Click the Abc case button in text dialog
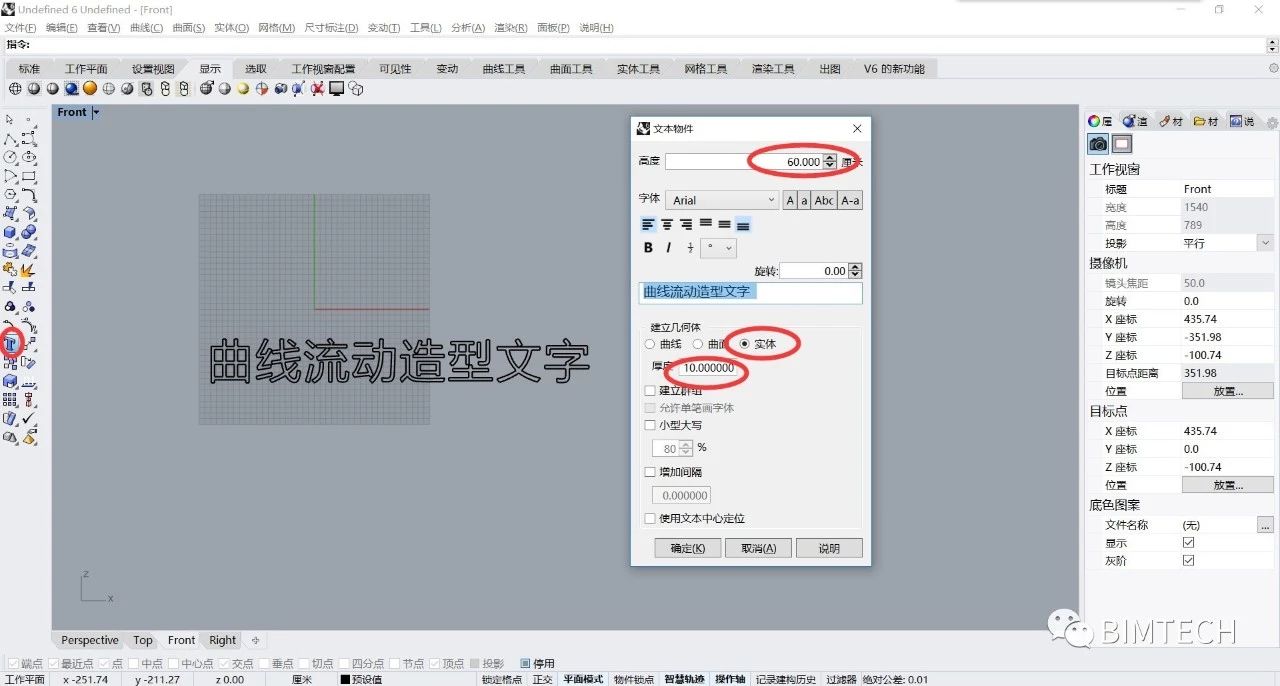The image size is (1280, 686). [x=824, y=200]
